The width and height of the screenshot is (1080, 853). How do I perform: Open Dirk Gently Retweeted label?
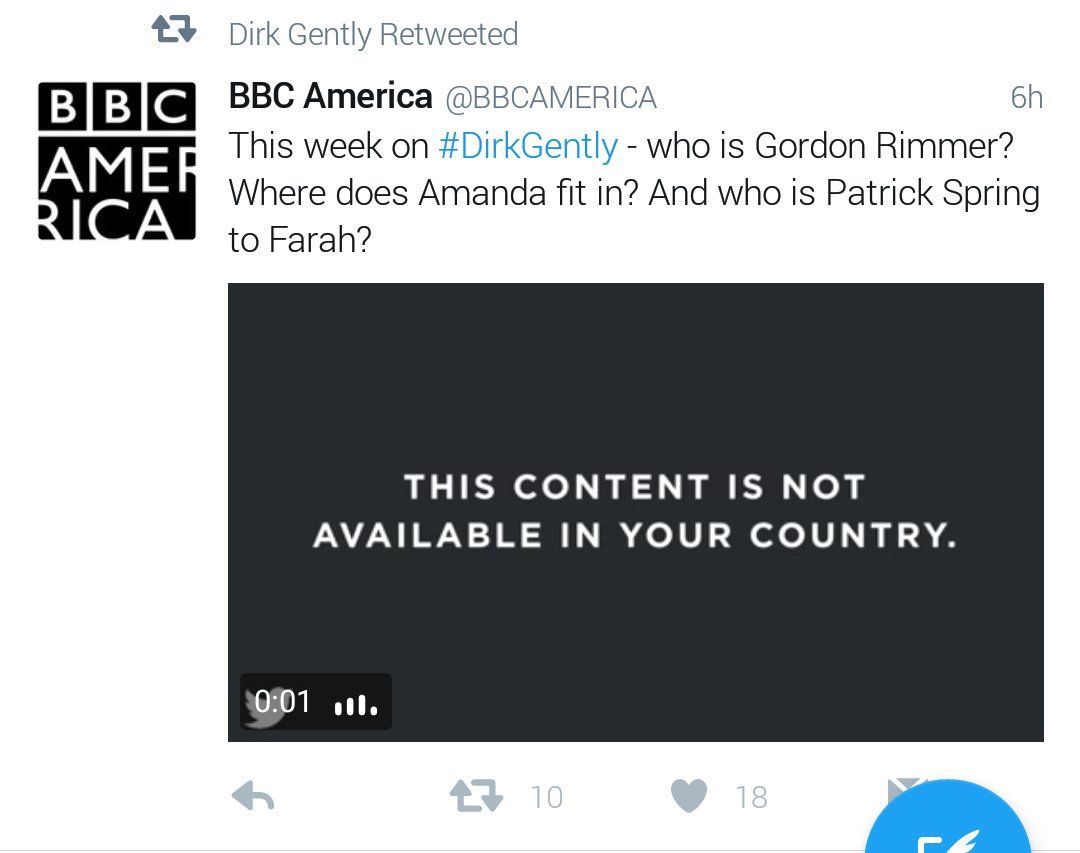tap(373, 34)
